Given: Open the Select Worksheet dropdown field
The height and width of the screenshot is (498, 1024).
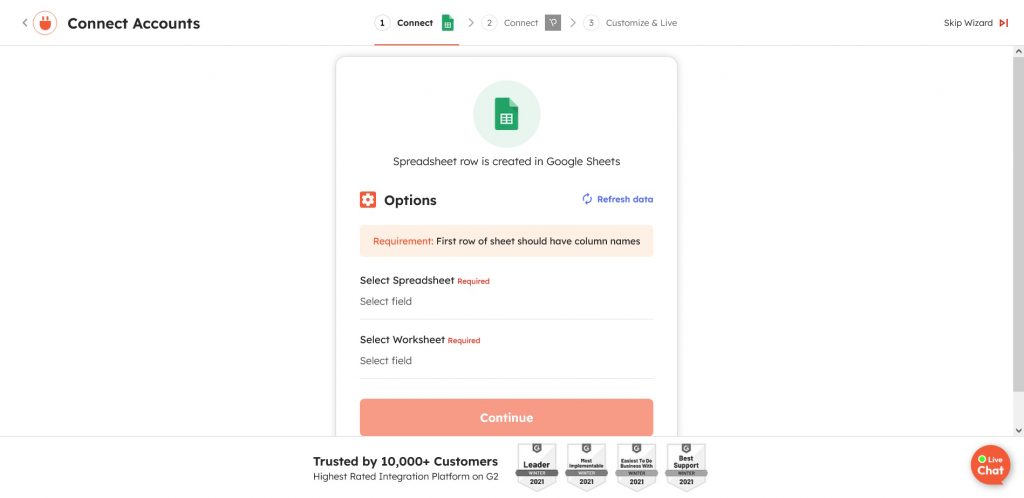Looking at the screenshot, I should click(506, 361).
